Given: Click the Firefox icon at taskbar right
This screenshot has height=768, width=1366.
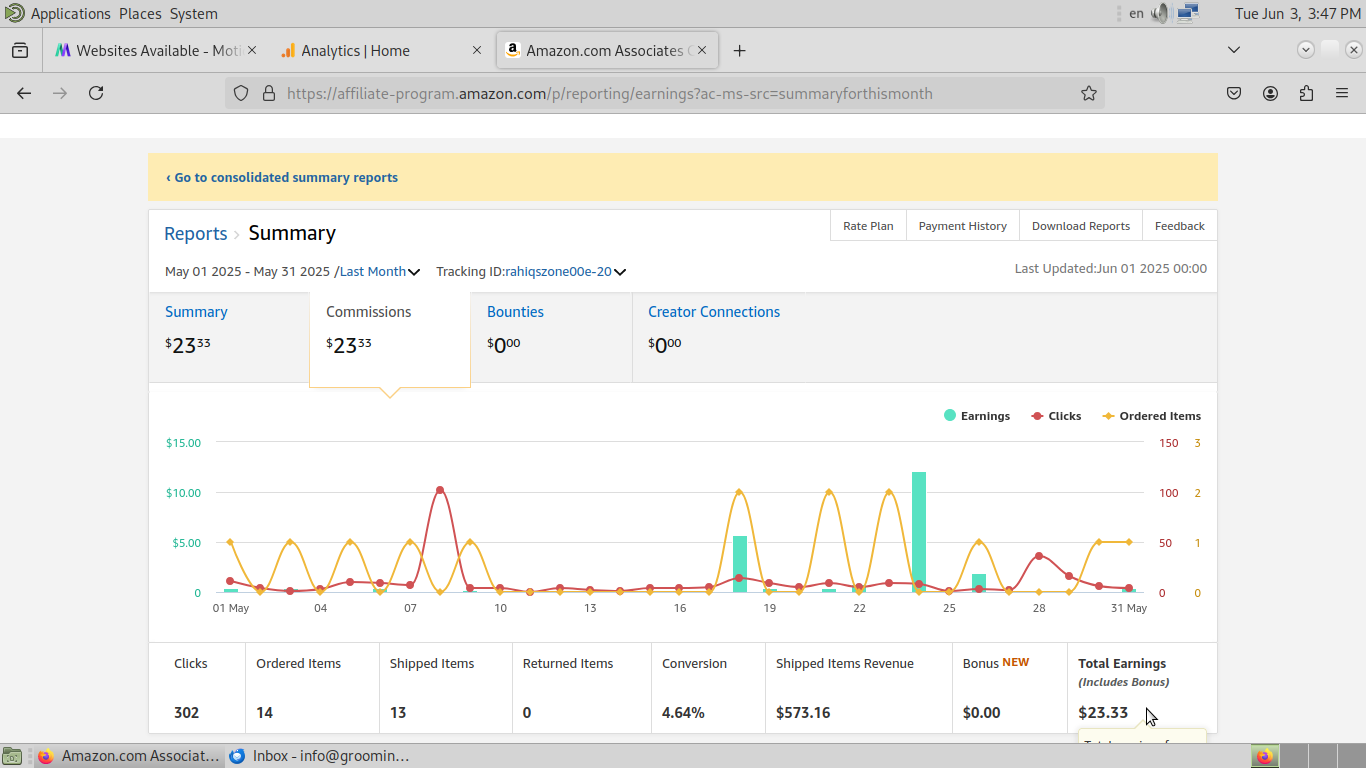Looking at the screenshot, I should click(1265, 756).
